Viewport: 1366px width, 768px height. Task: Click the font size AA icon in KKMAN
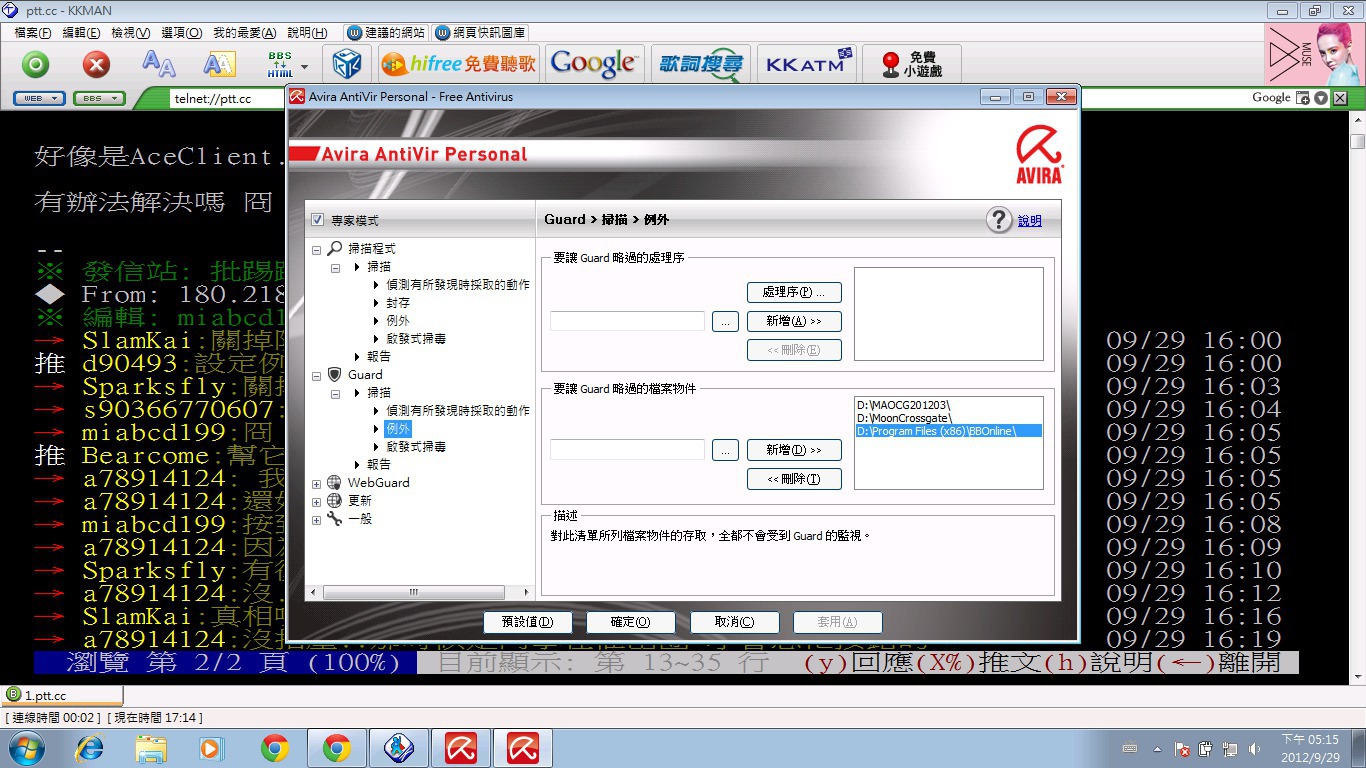[158, 64]
